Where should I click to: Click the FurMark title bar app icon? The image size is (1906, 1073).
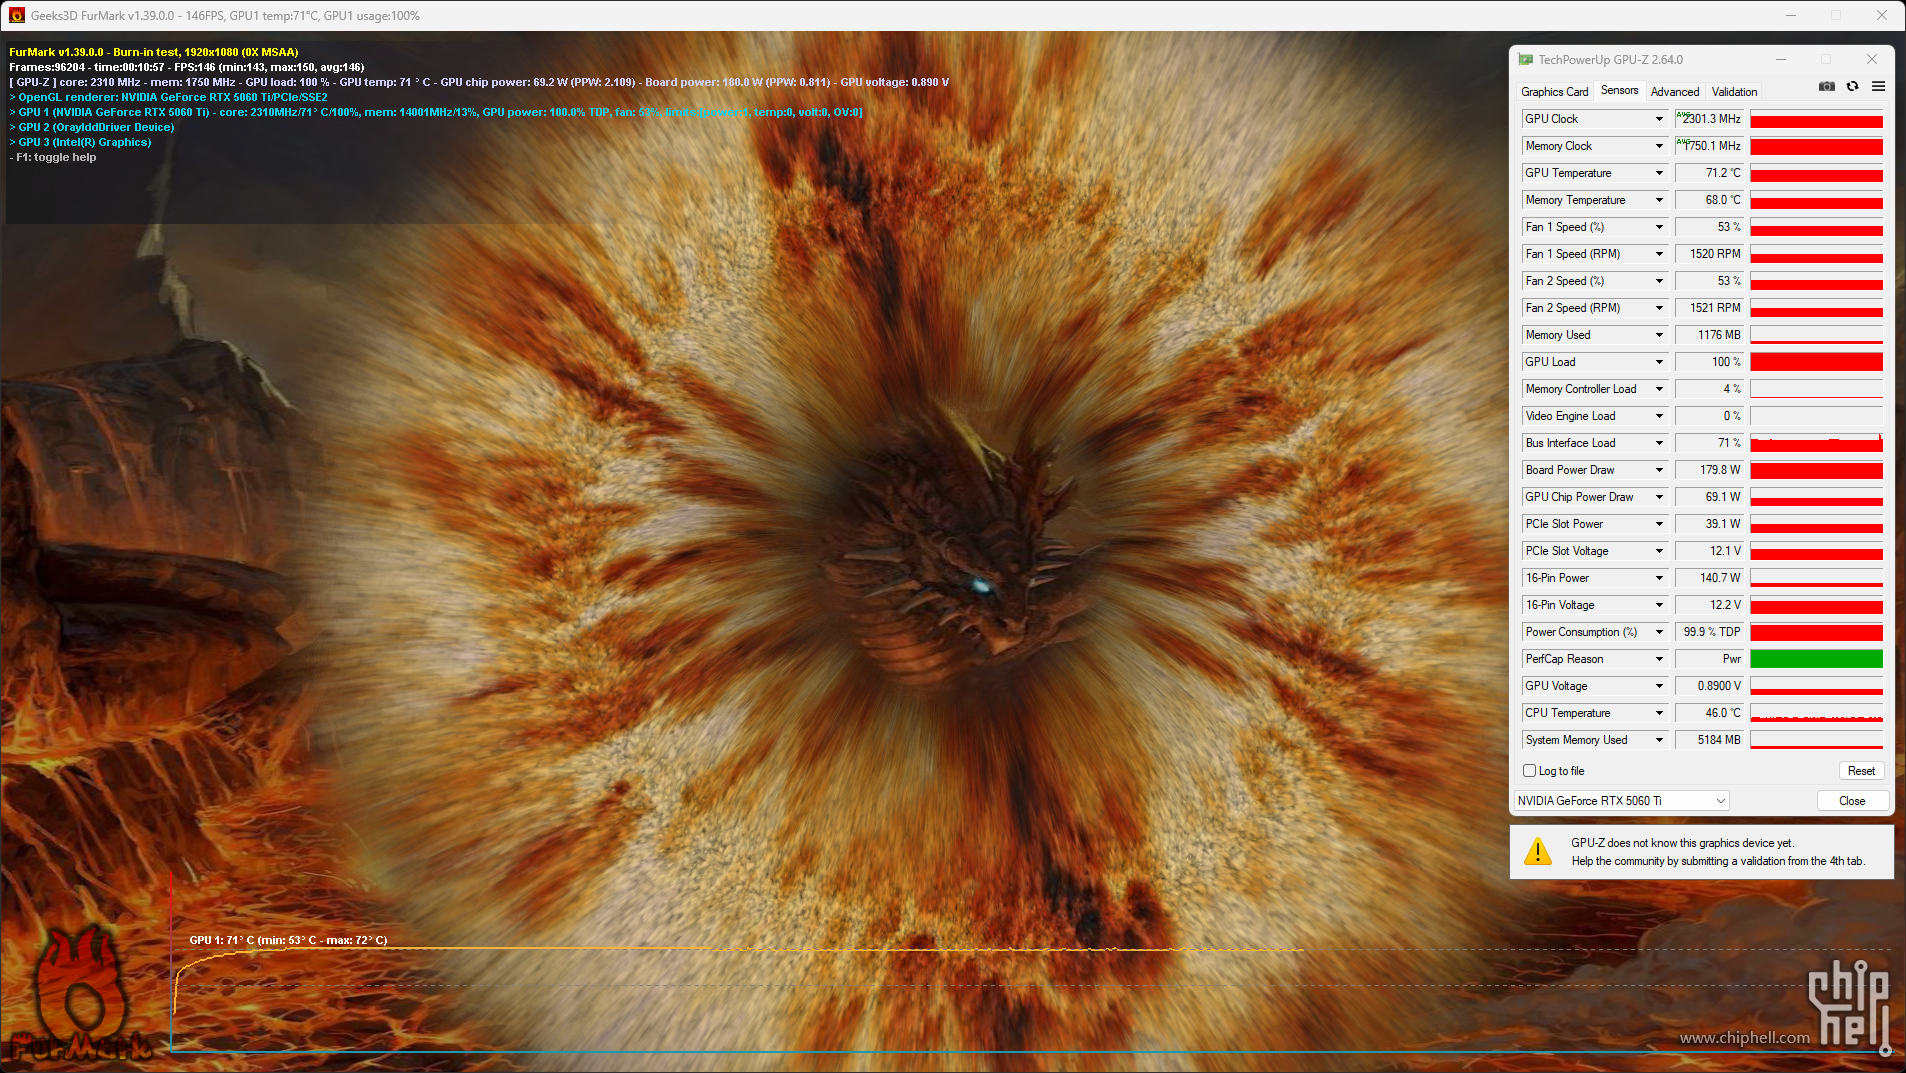(17, 15)
